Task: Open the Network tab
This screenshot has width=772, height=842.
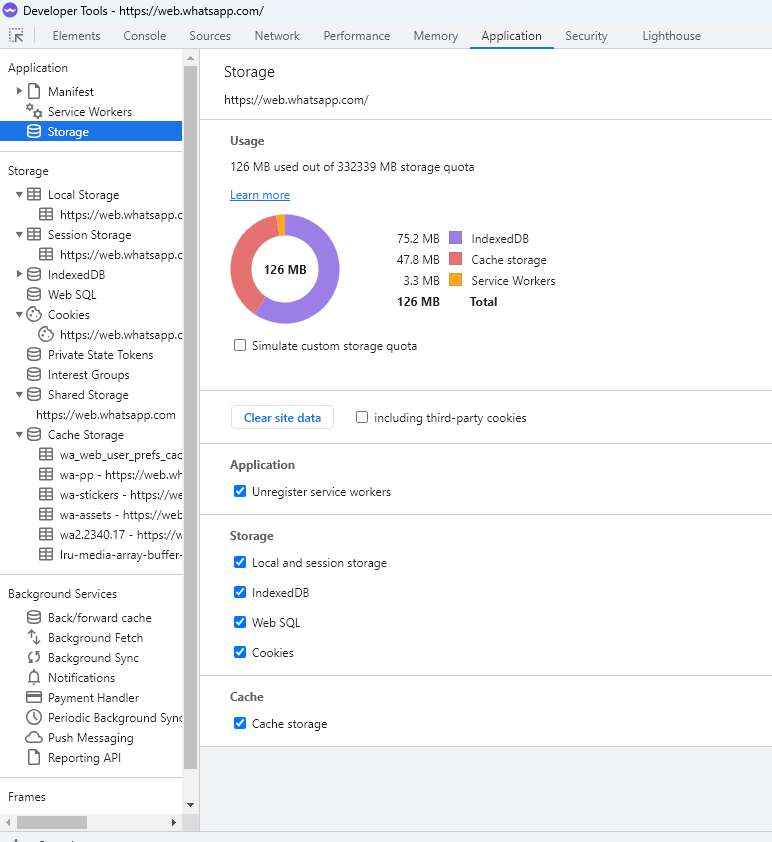Action: pos(277,36)
